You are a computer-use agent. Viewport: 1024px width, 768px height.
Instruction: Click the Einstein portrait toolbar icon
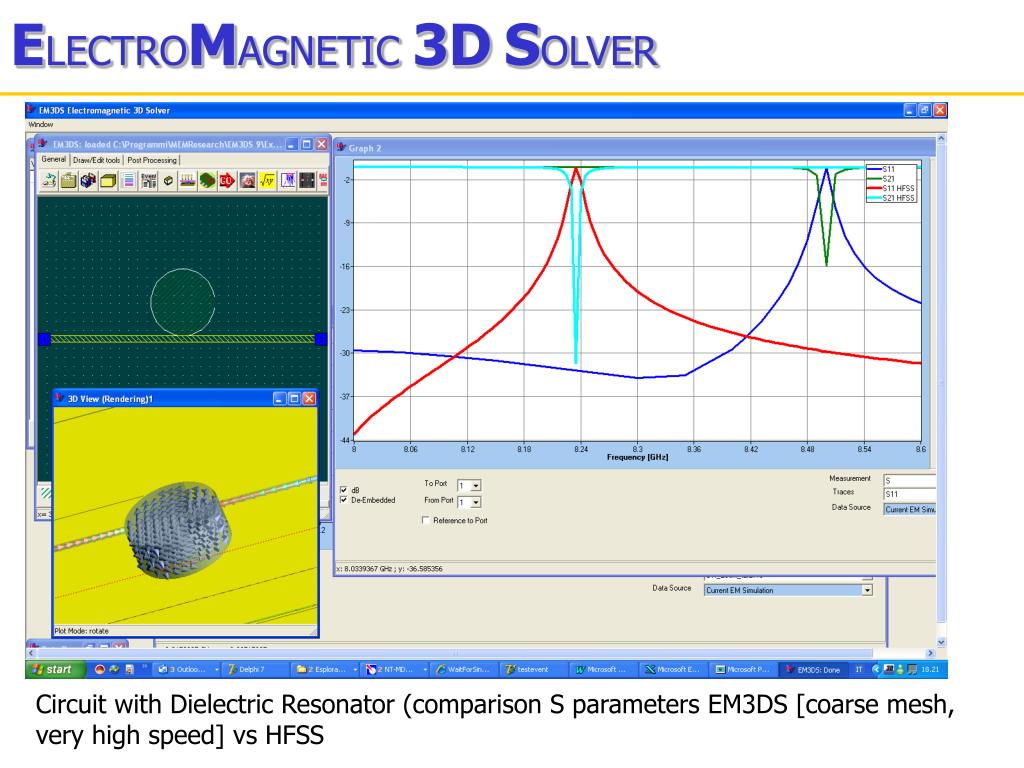point(247,181)
